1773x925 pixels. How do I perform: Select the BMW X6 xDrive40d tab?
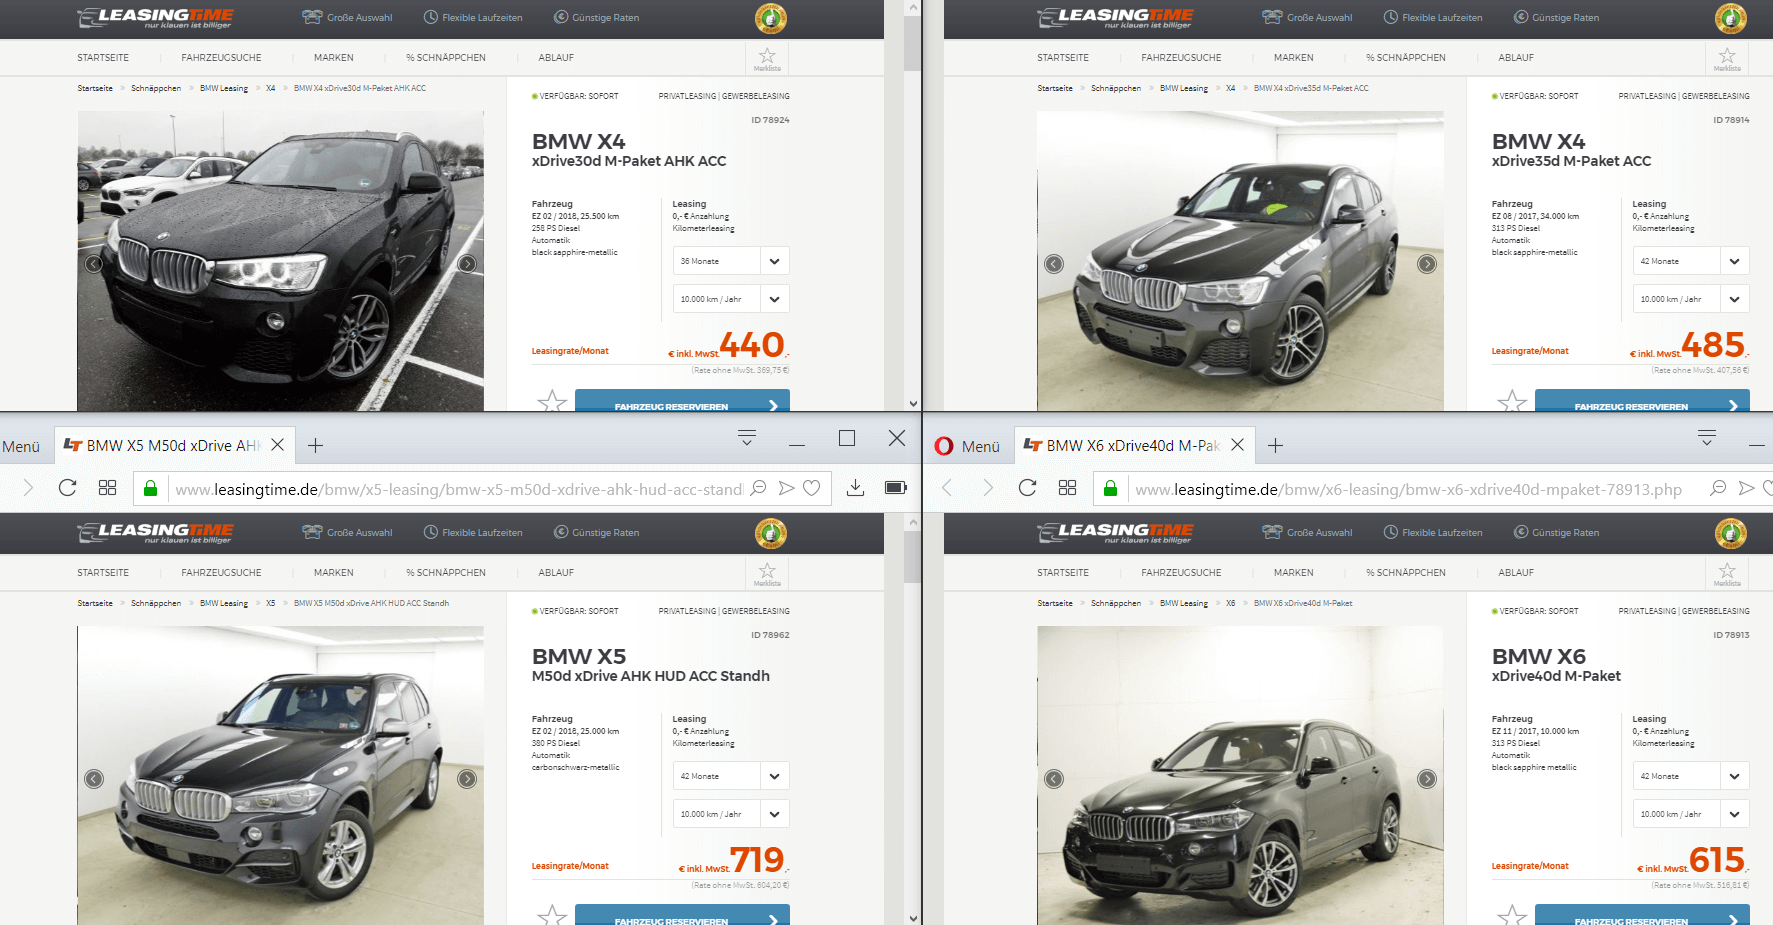(x=1133, y=445)
